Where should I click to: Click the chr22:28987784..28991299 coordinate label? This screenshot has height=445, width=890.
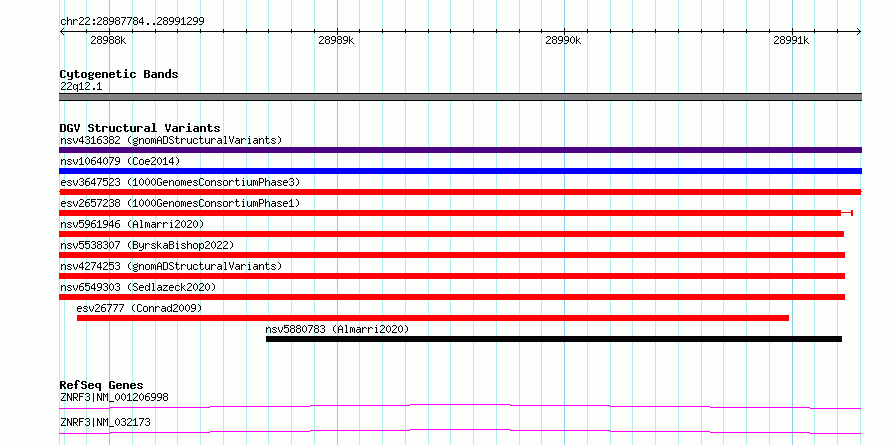(132, 21)
